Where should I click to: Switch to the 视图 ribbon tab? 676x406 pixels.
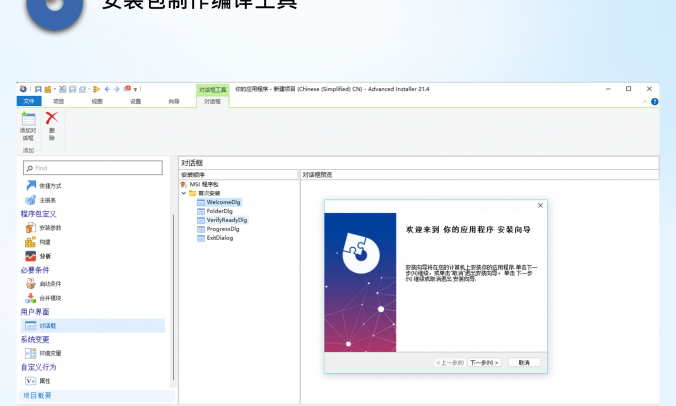point(97,101)
